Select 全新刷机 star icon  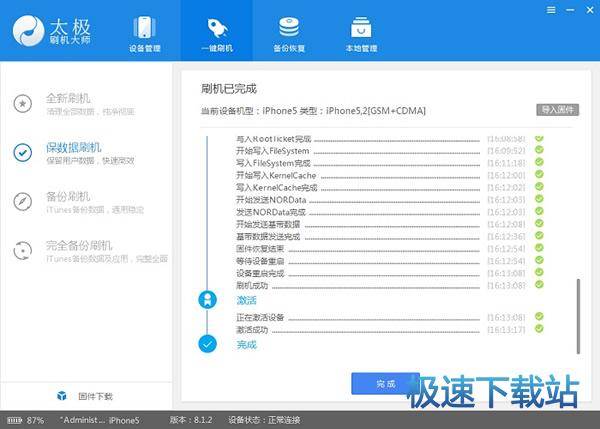coord(23,103)
